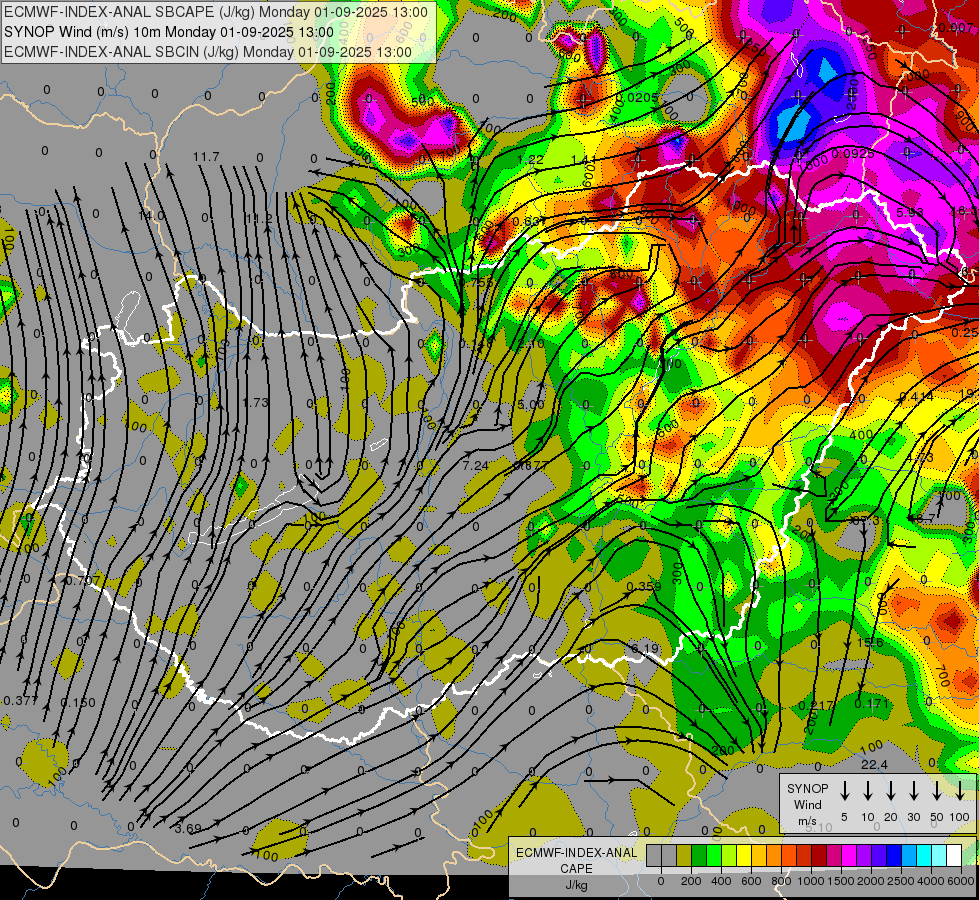979x900 pixels.
Task: Click the 30 m/s wind arrow in legend
Action: click(x=913, y=791)
